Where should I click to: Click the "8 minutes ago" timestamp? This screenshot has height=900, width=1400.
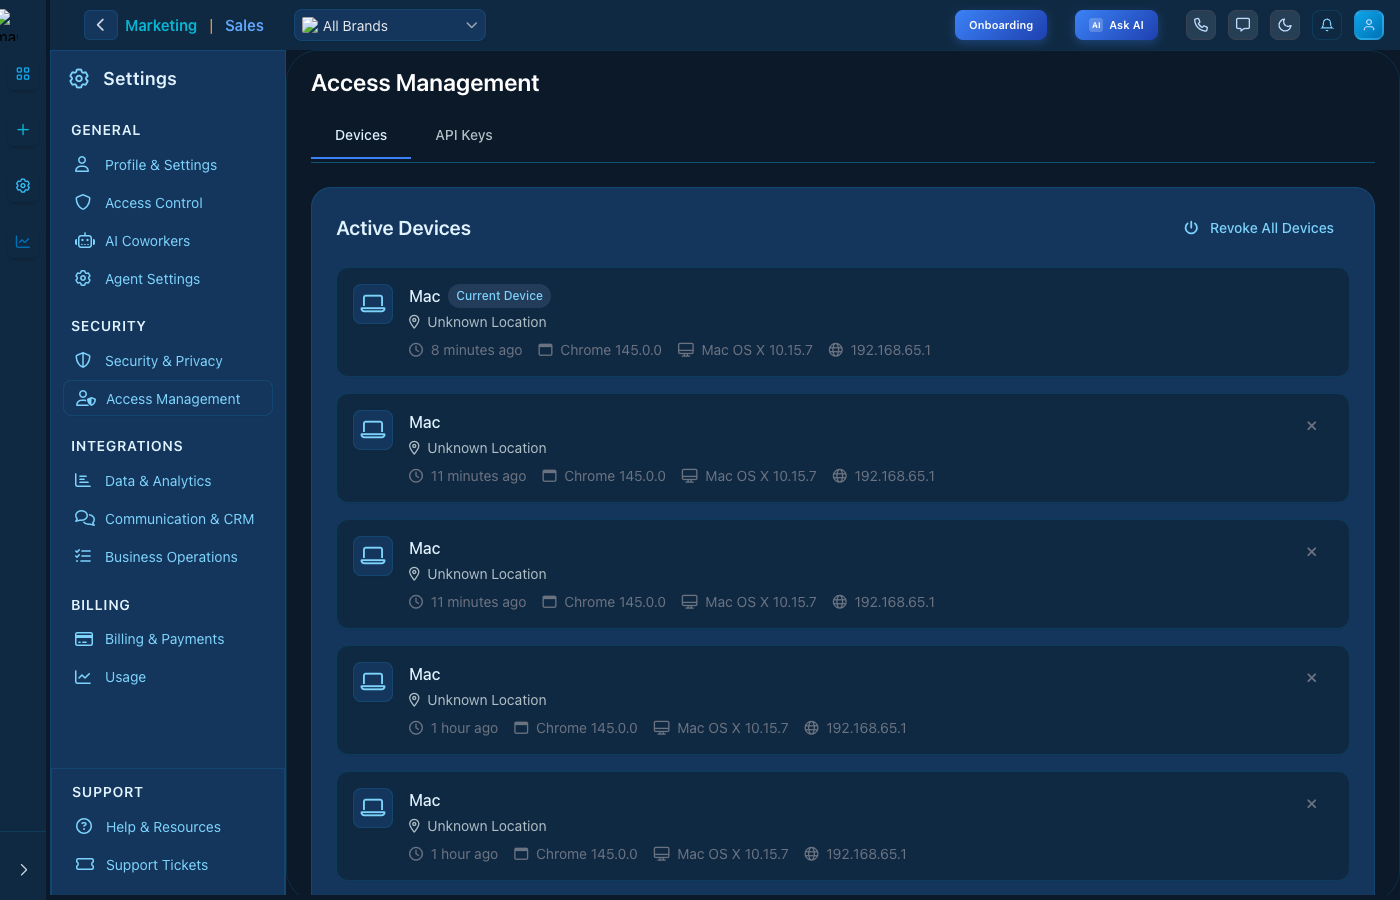476,350
